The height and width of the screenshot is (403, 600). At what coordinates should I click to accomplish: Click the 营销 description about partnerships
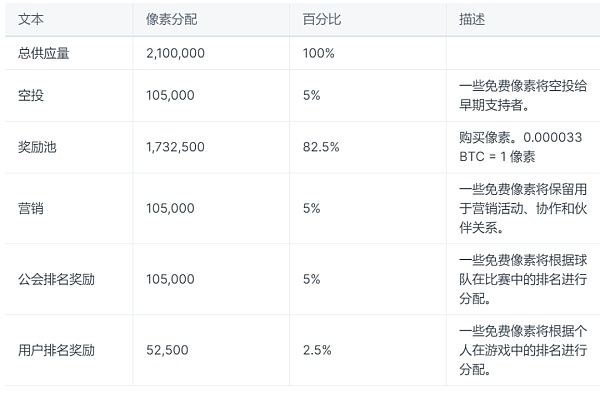(x=520, y=208)
